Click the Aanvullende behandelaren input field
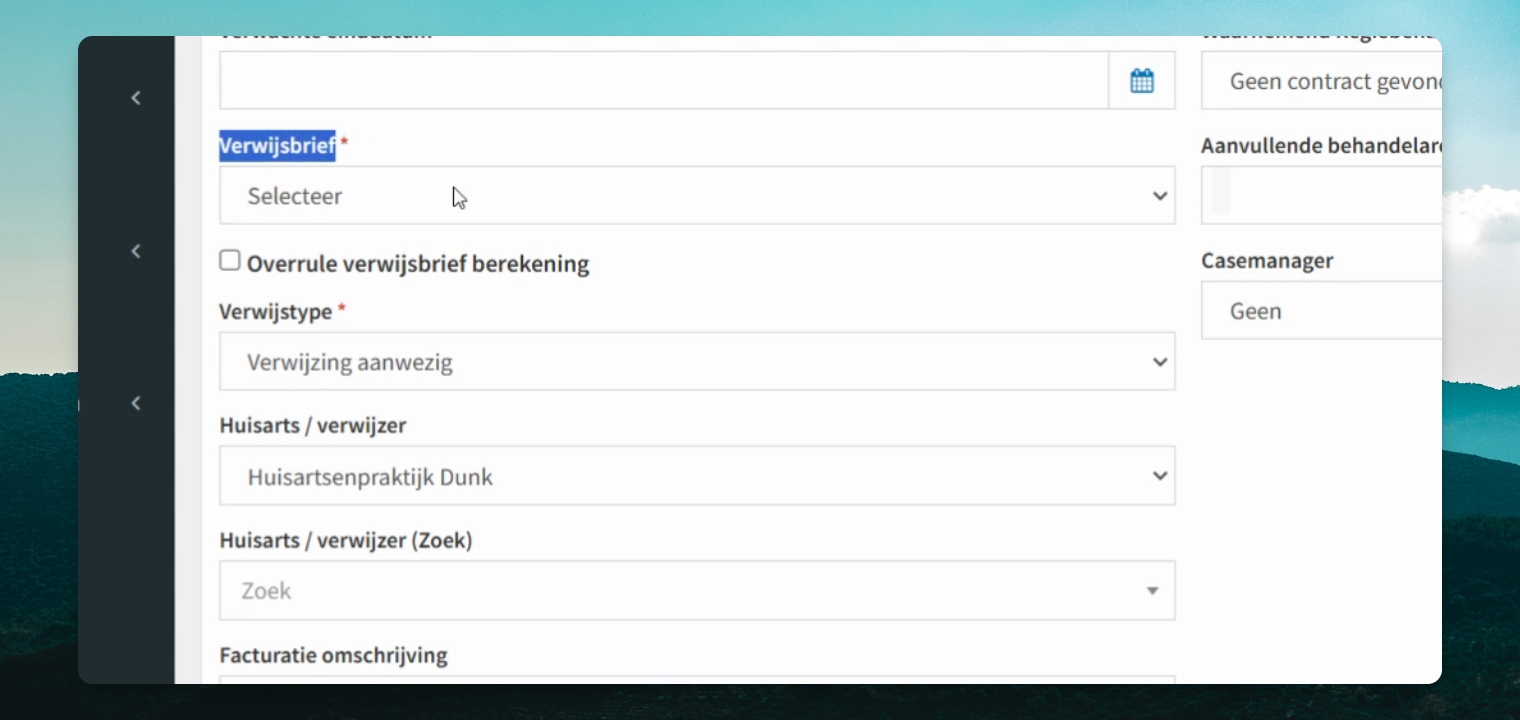Screen dimensions: 1520x720 (x=1321, y=195)
